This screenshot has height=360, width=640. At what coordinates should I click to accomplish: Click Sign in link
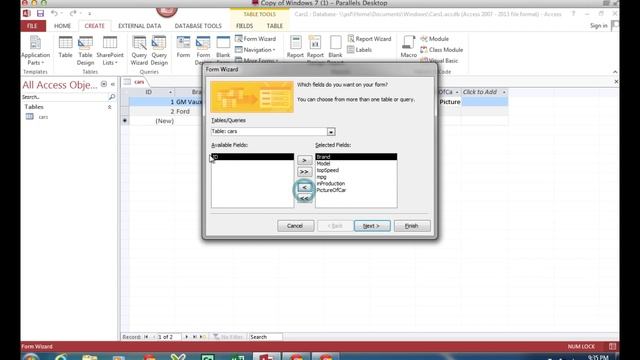(x=598, y=26)
